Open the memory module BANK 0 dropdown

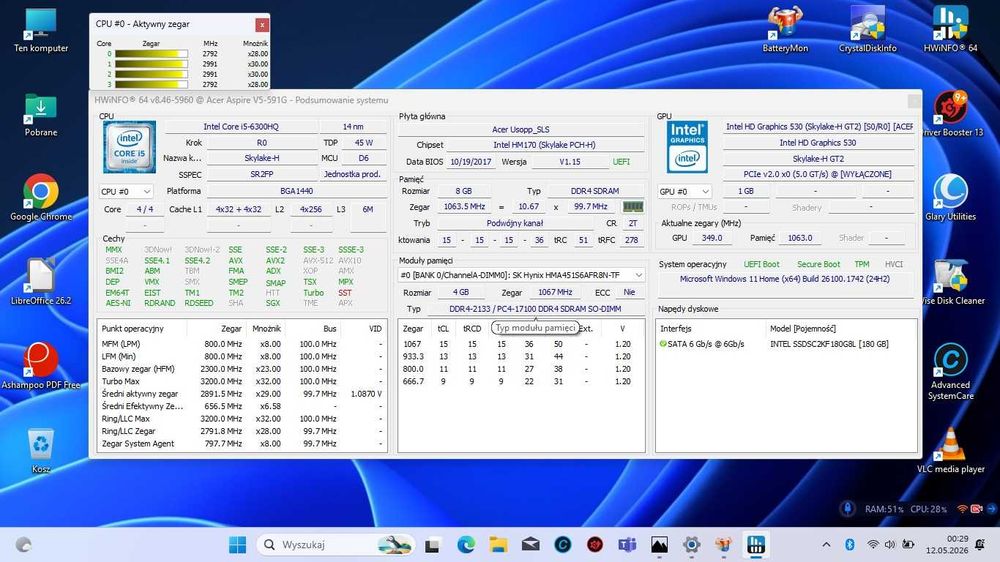521,275
